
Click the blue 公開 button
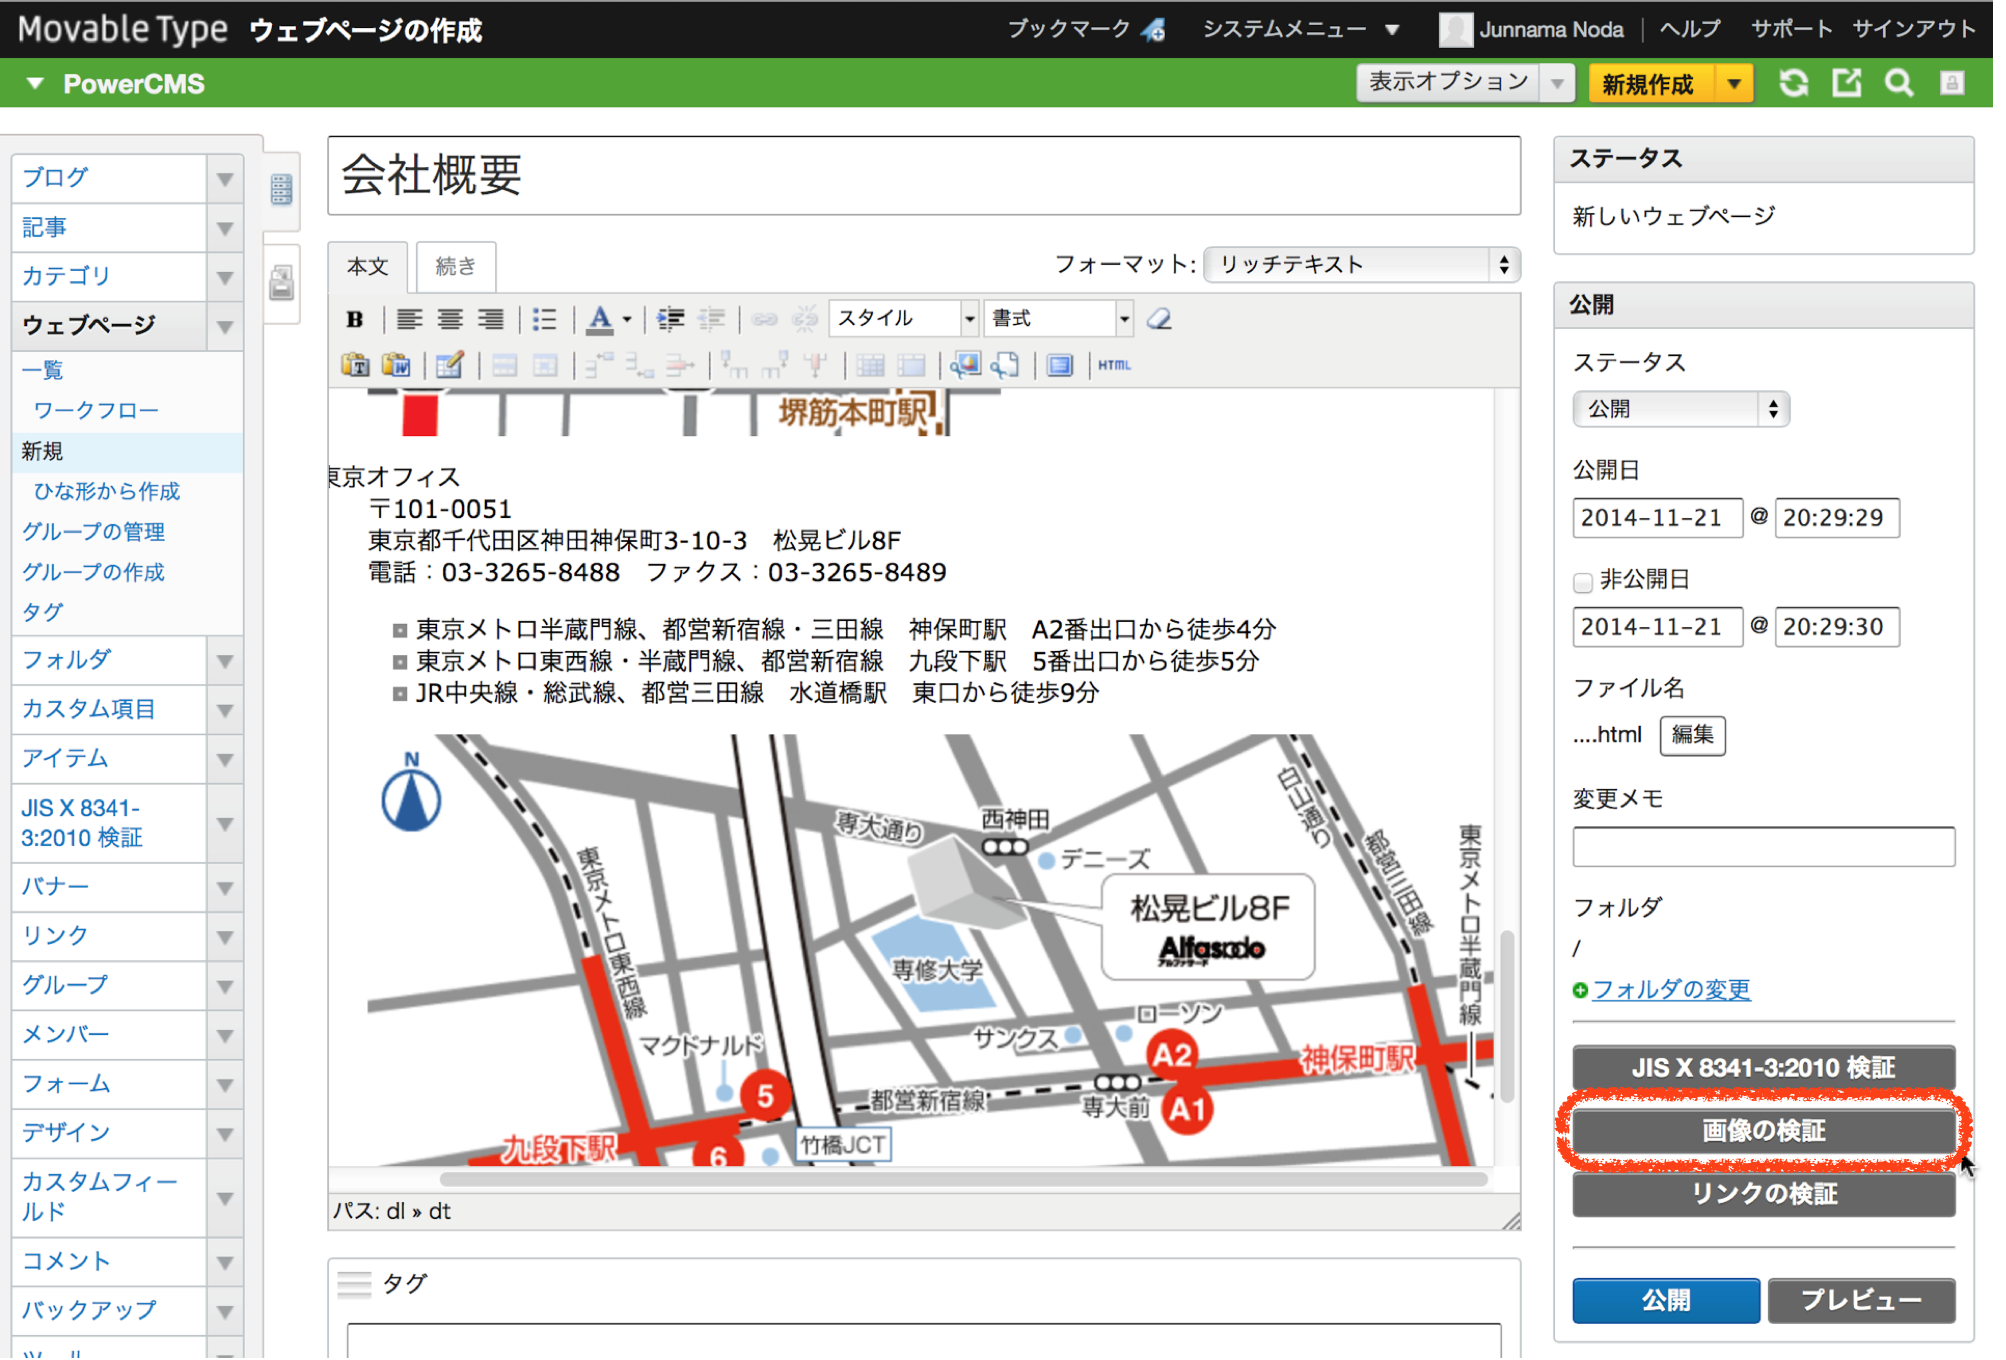1666,1300
